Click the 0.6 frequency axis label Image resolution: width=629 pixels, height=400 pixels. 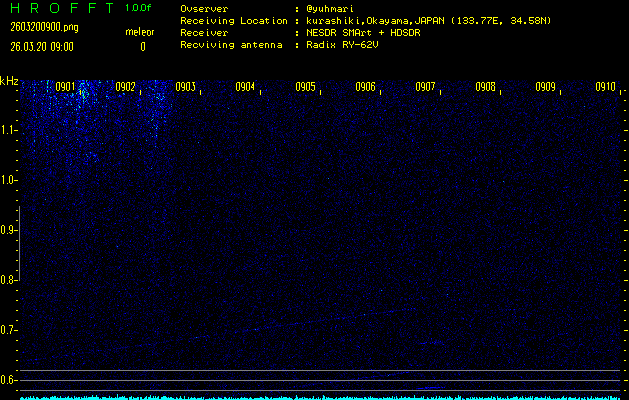9,380
